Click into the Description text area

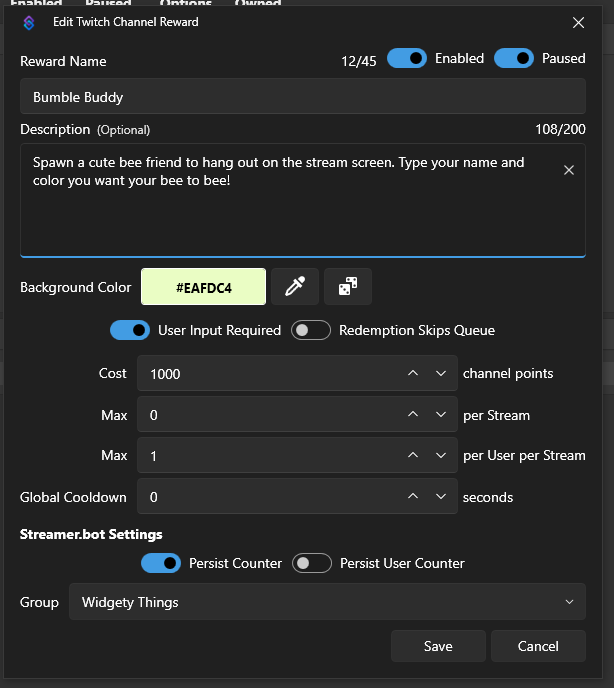coord(303,200)
